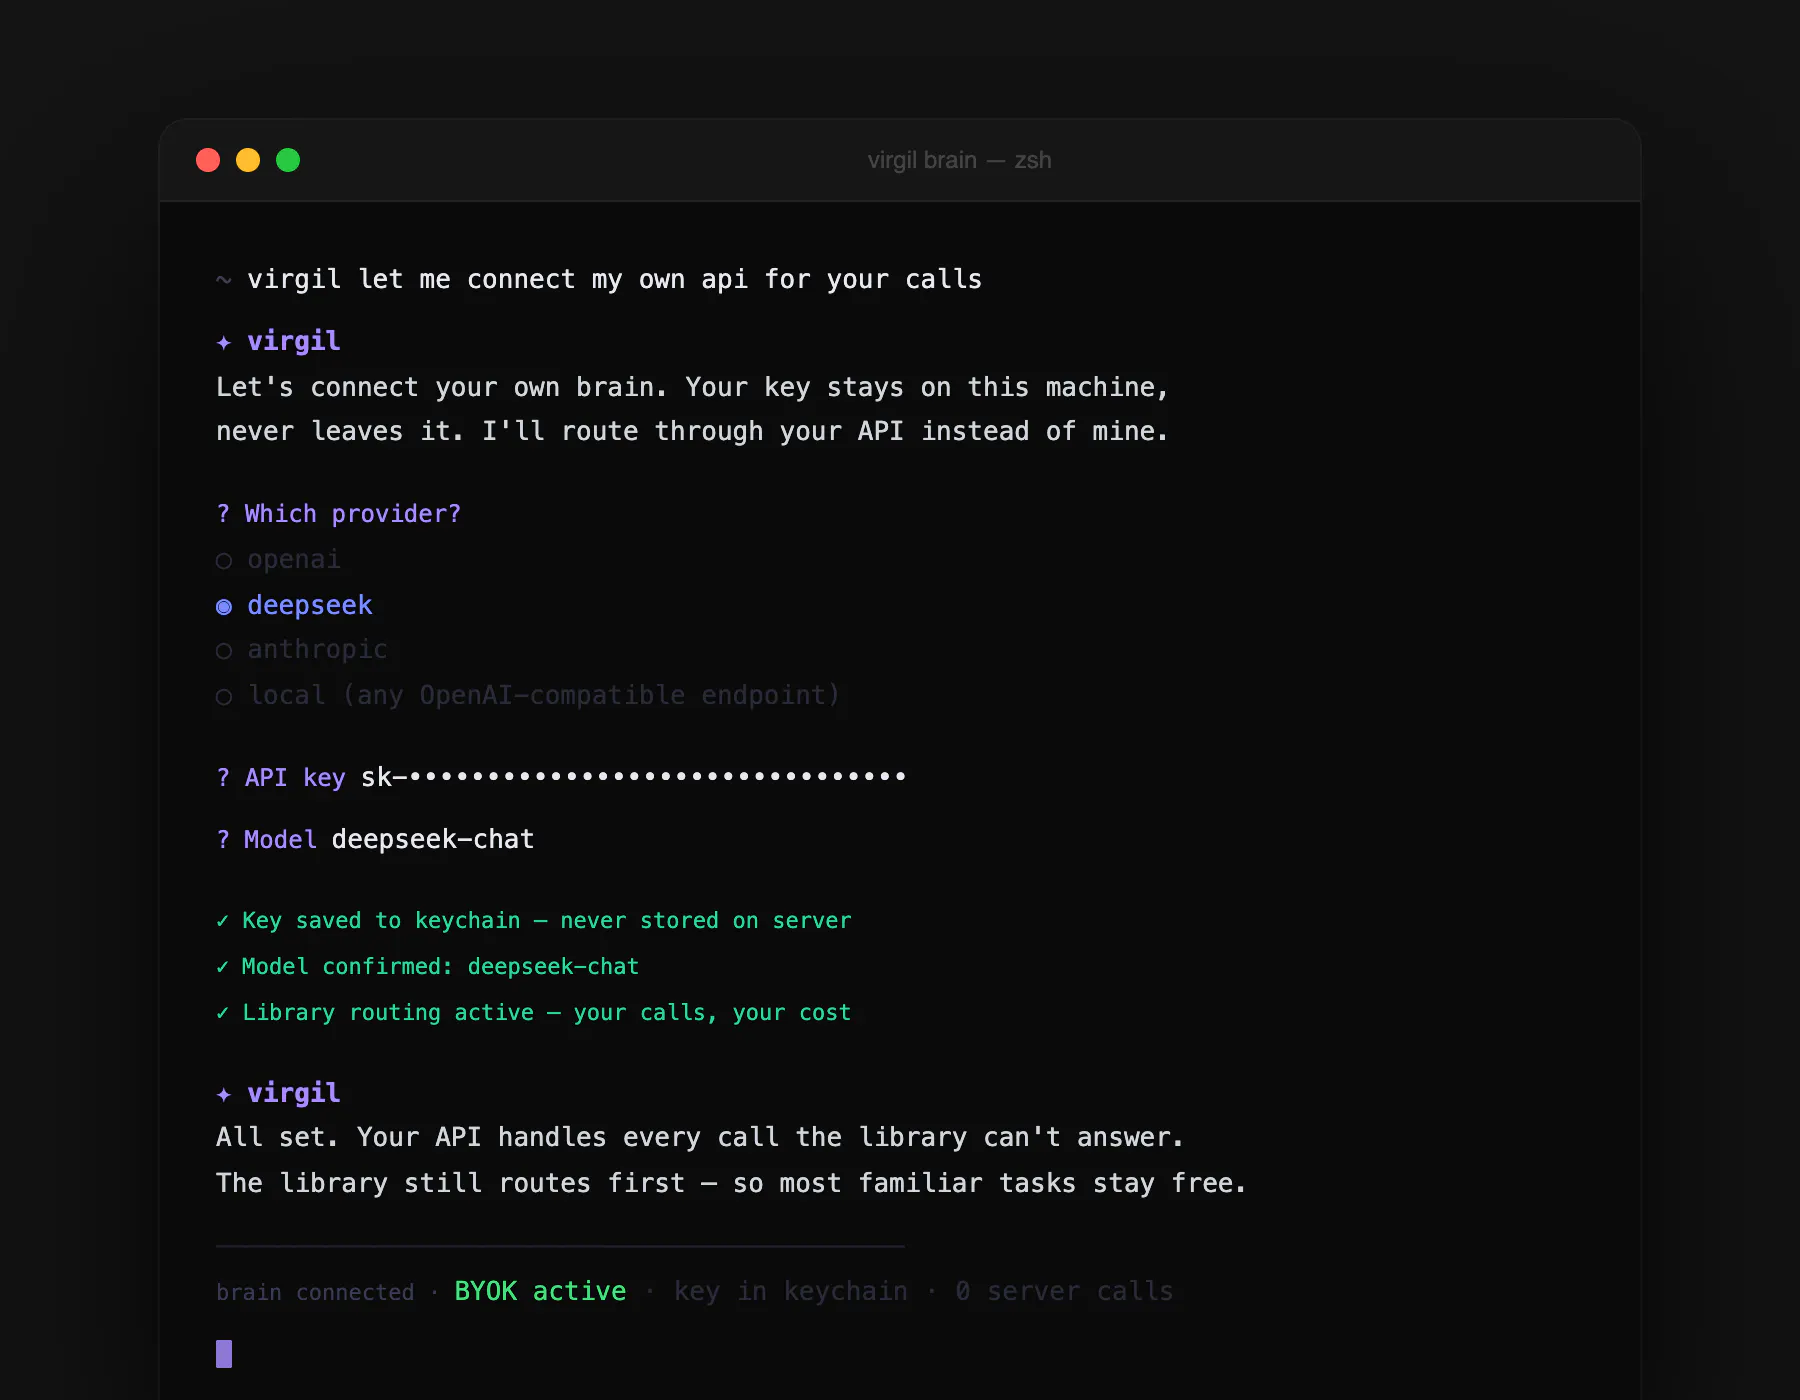Click the question mark before 'Which provider?'
The width and height of the screenshot is (1800, 1400).
coord(223,514)
